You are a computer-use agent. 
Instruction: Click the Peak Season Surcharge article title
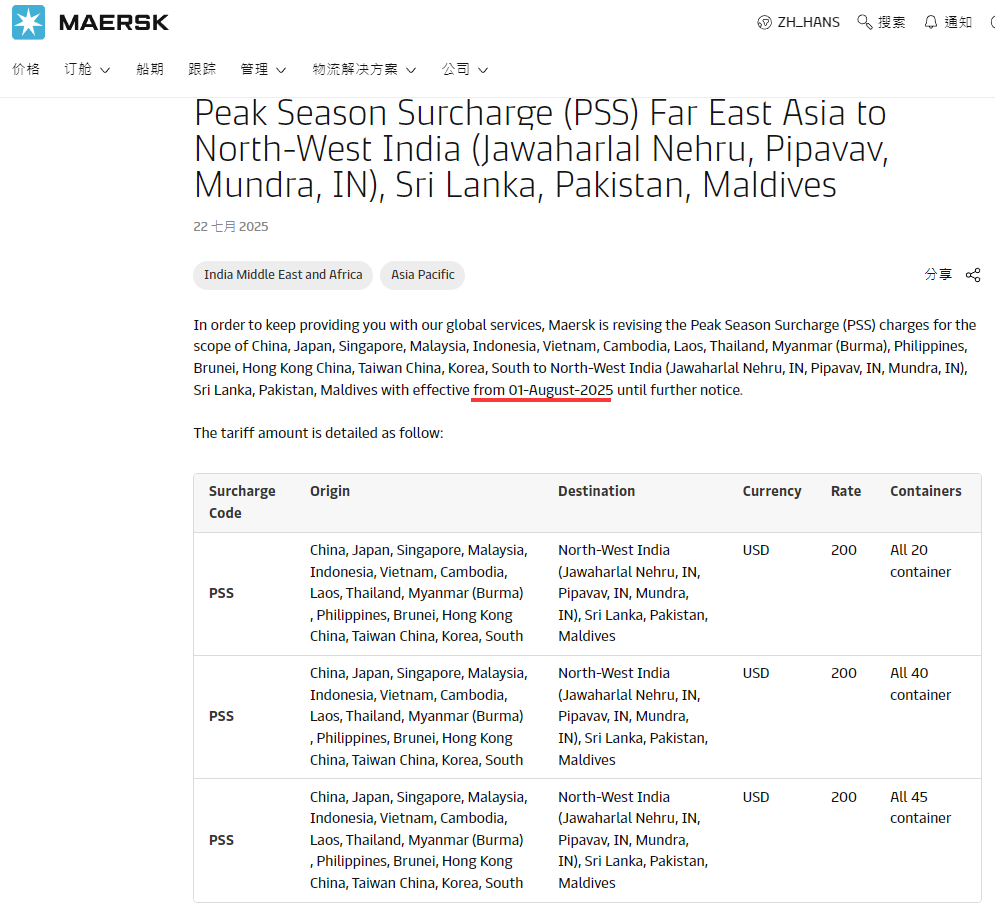click(x=541, y=149)
